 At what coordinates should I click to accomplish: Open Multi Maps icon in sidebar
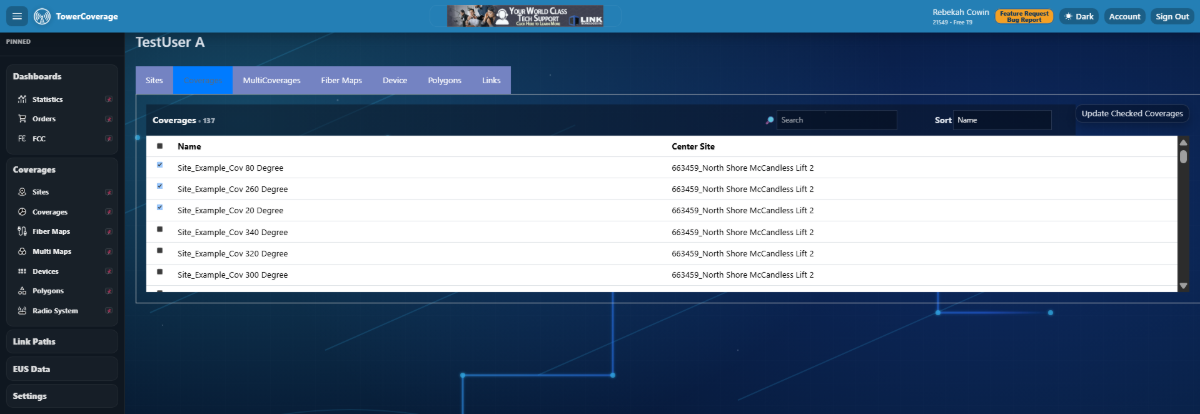pyautogui.click(x=22, y=251)
